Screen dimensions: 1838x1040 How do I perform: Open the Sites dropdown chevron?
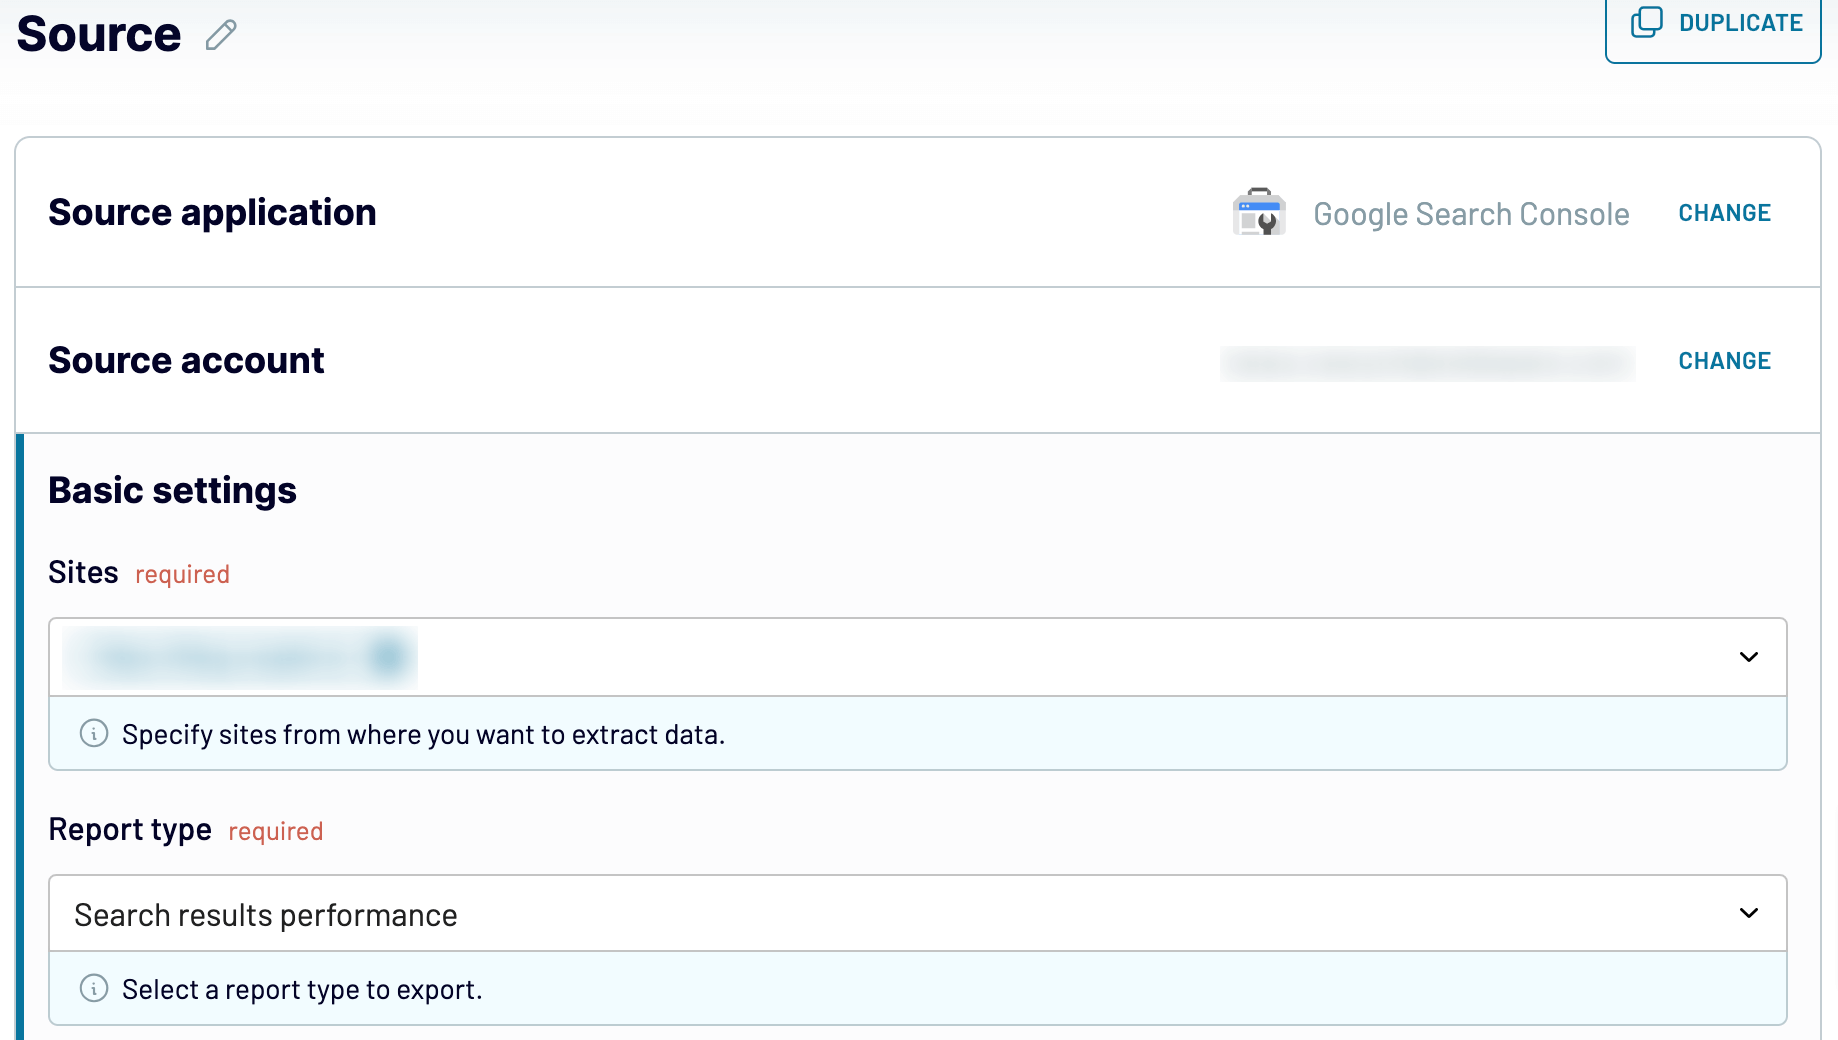click(x=1748, y=657)
